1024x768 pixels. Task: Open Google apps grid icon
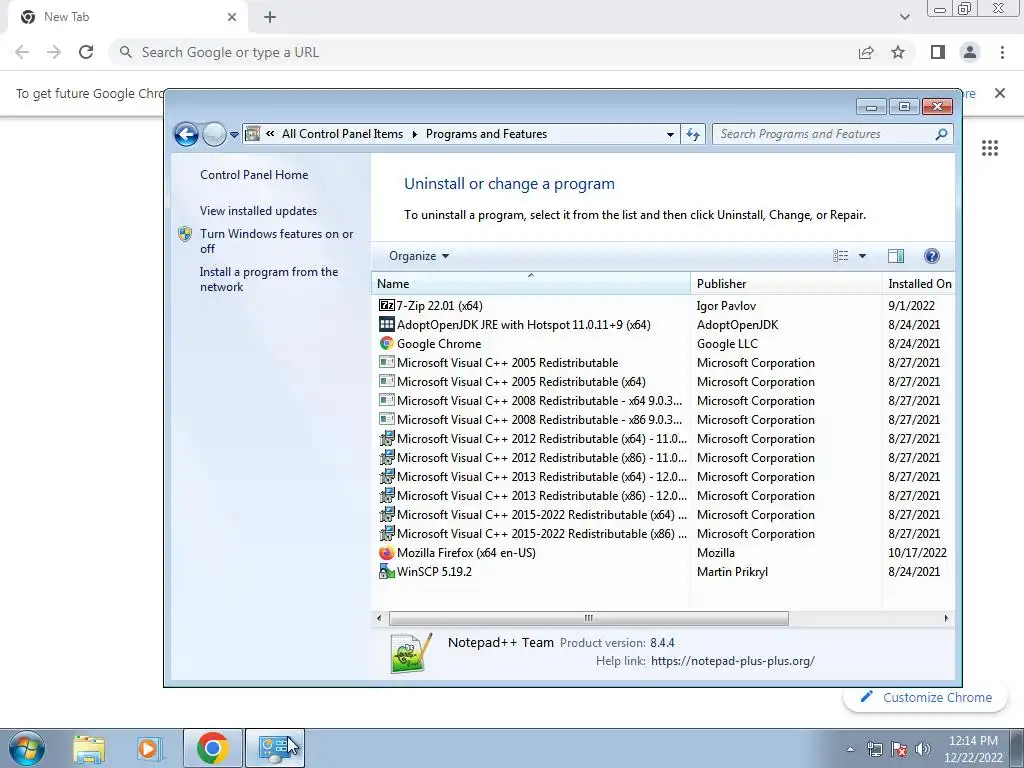pos(990,148)
